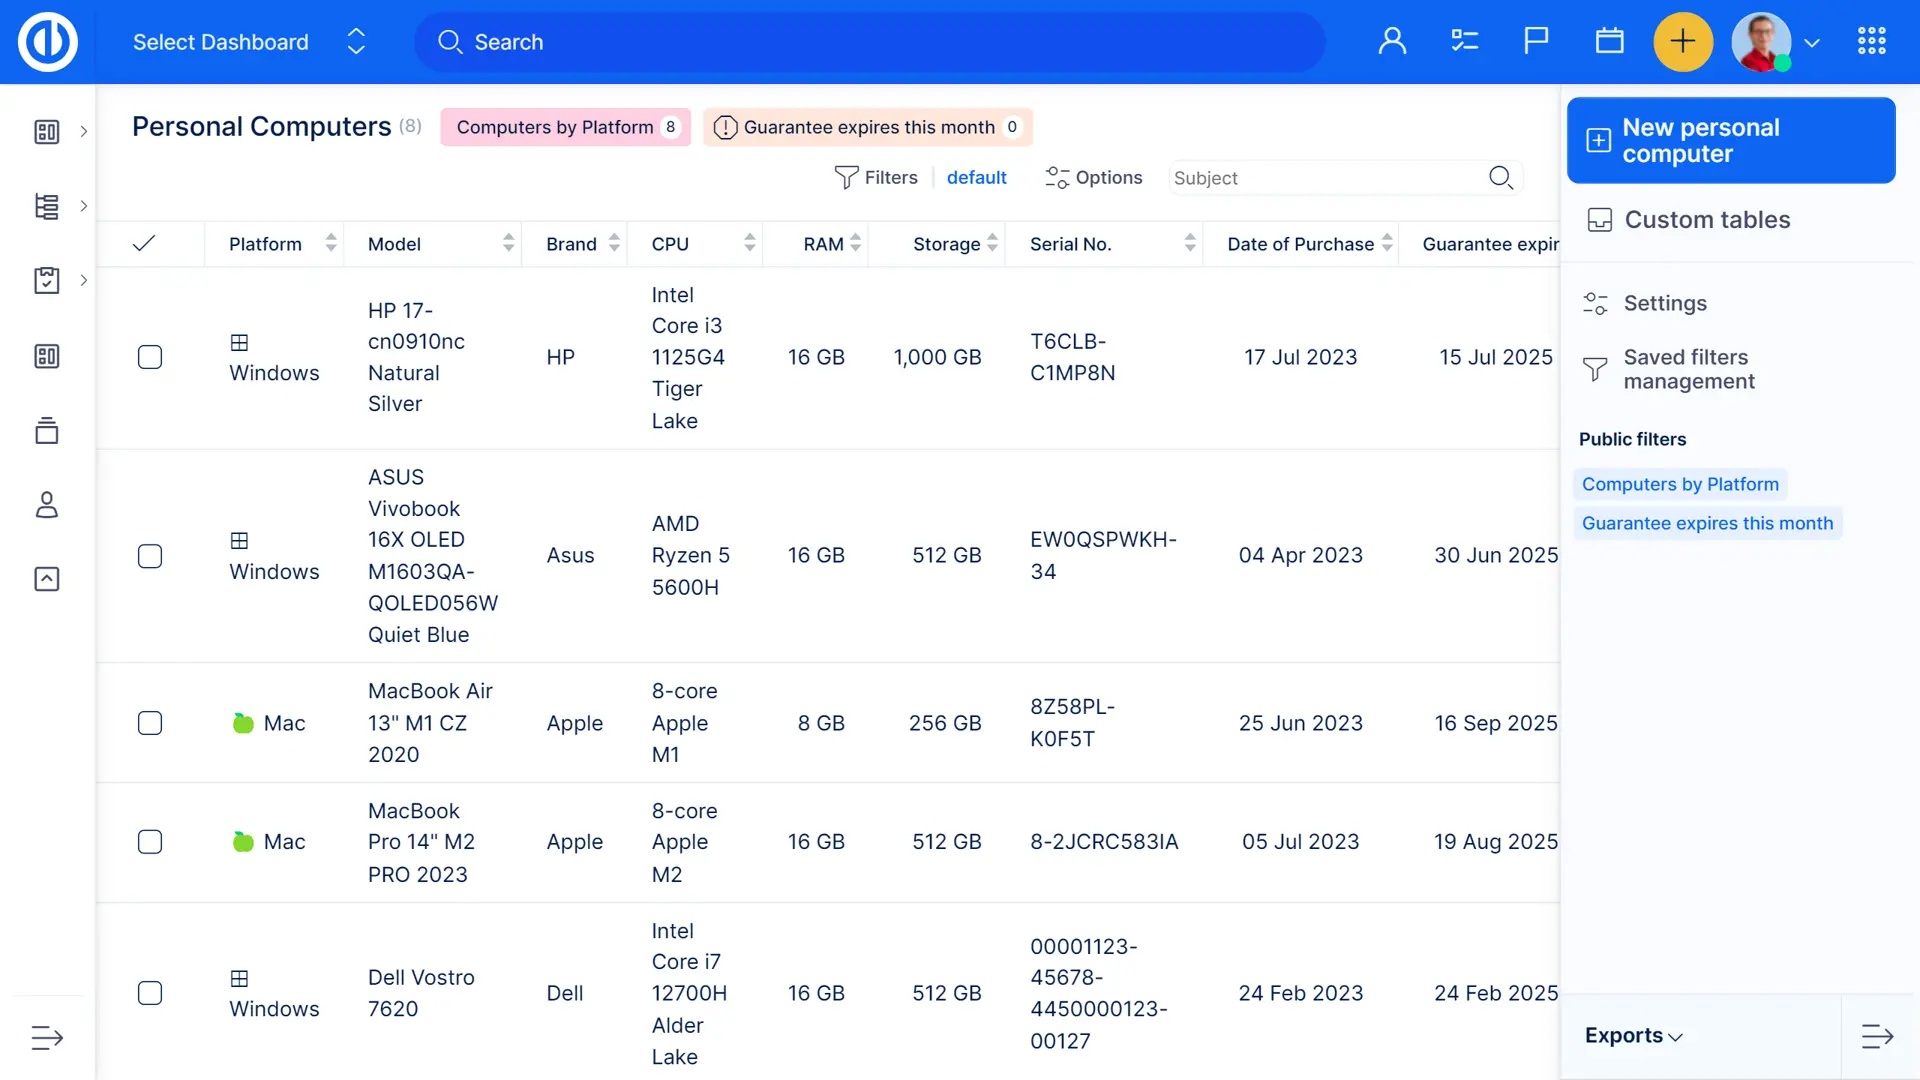
Task: Open Saved filters management link
Action: (1688, 369)
